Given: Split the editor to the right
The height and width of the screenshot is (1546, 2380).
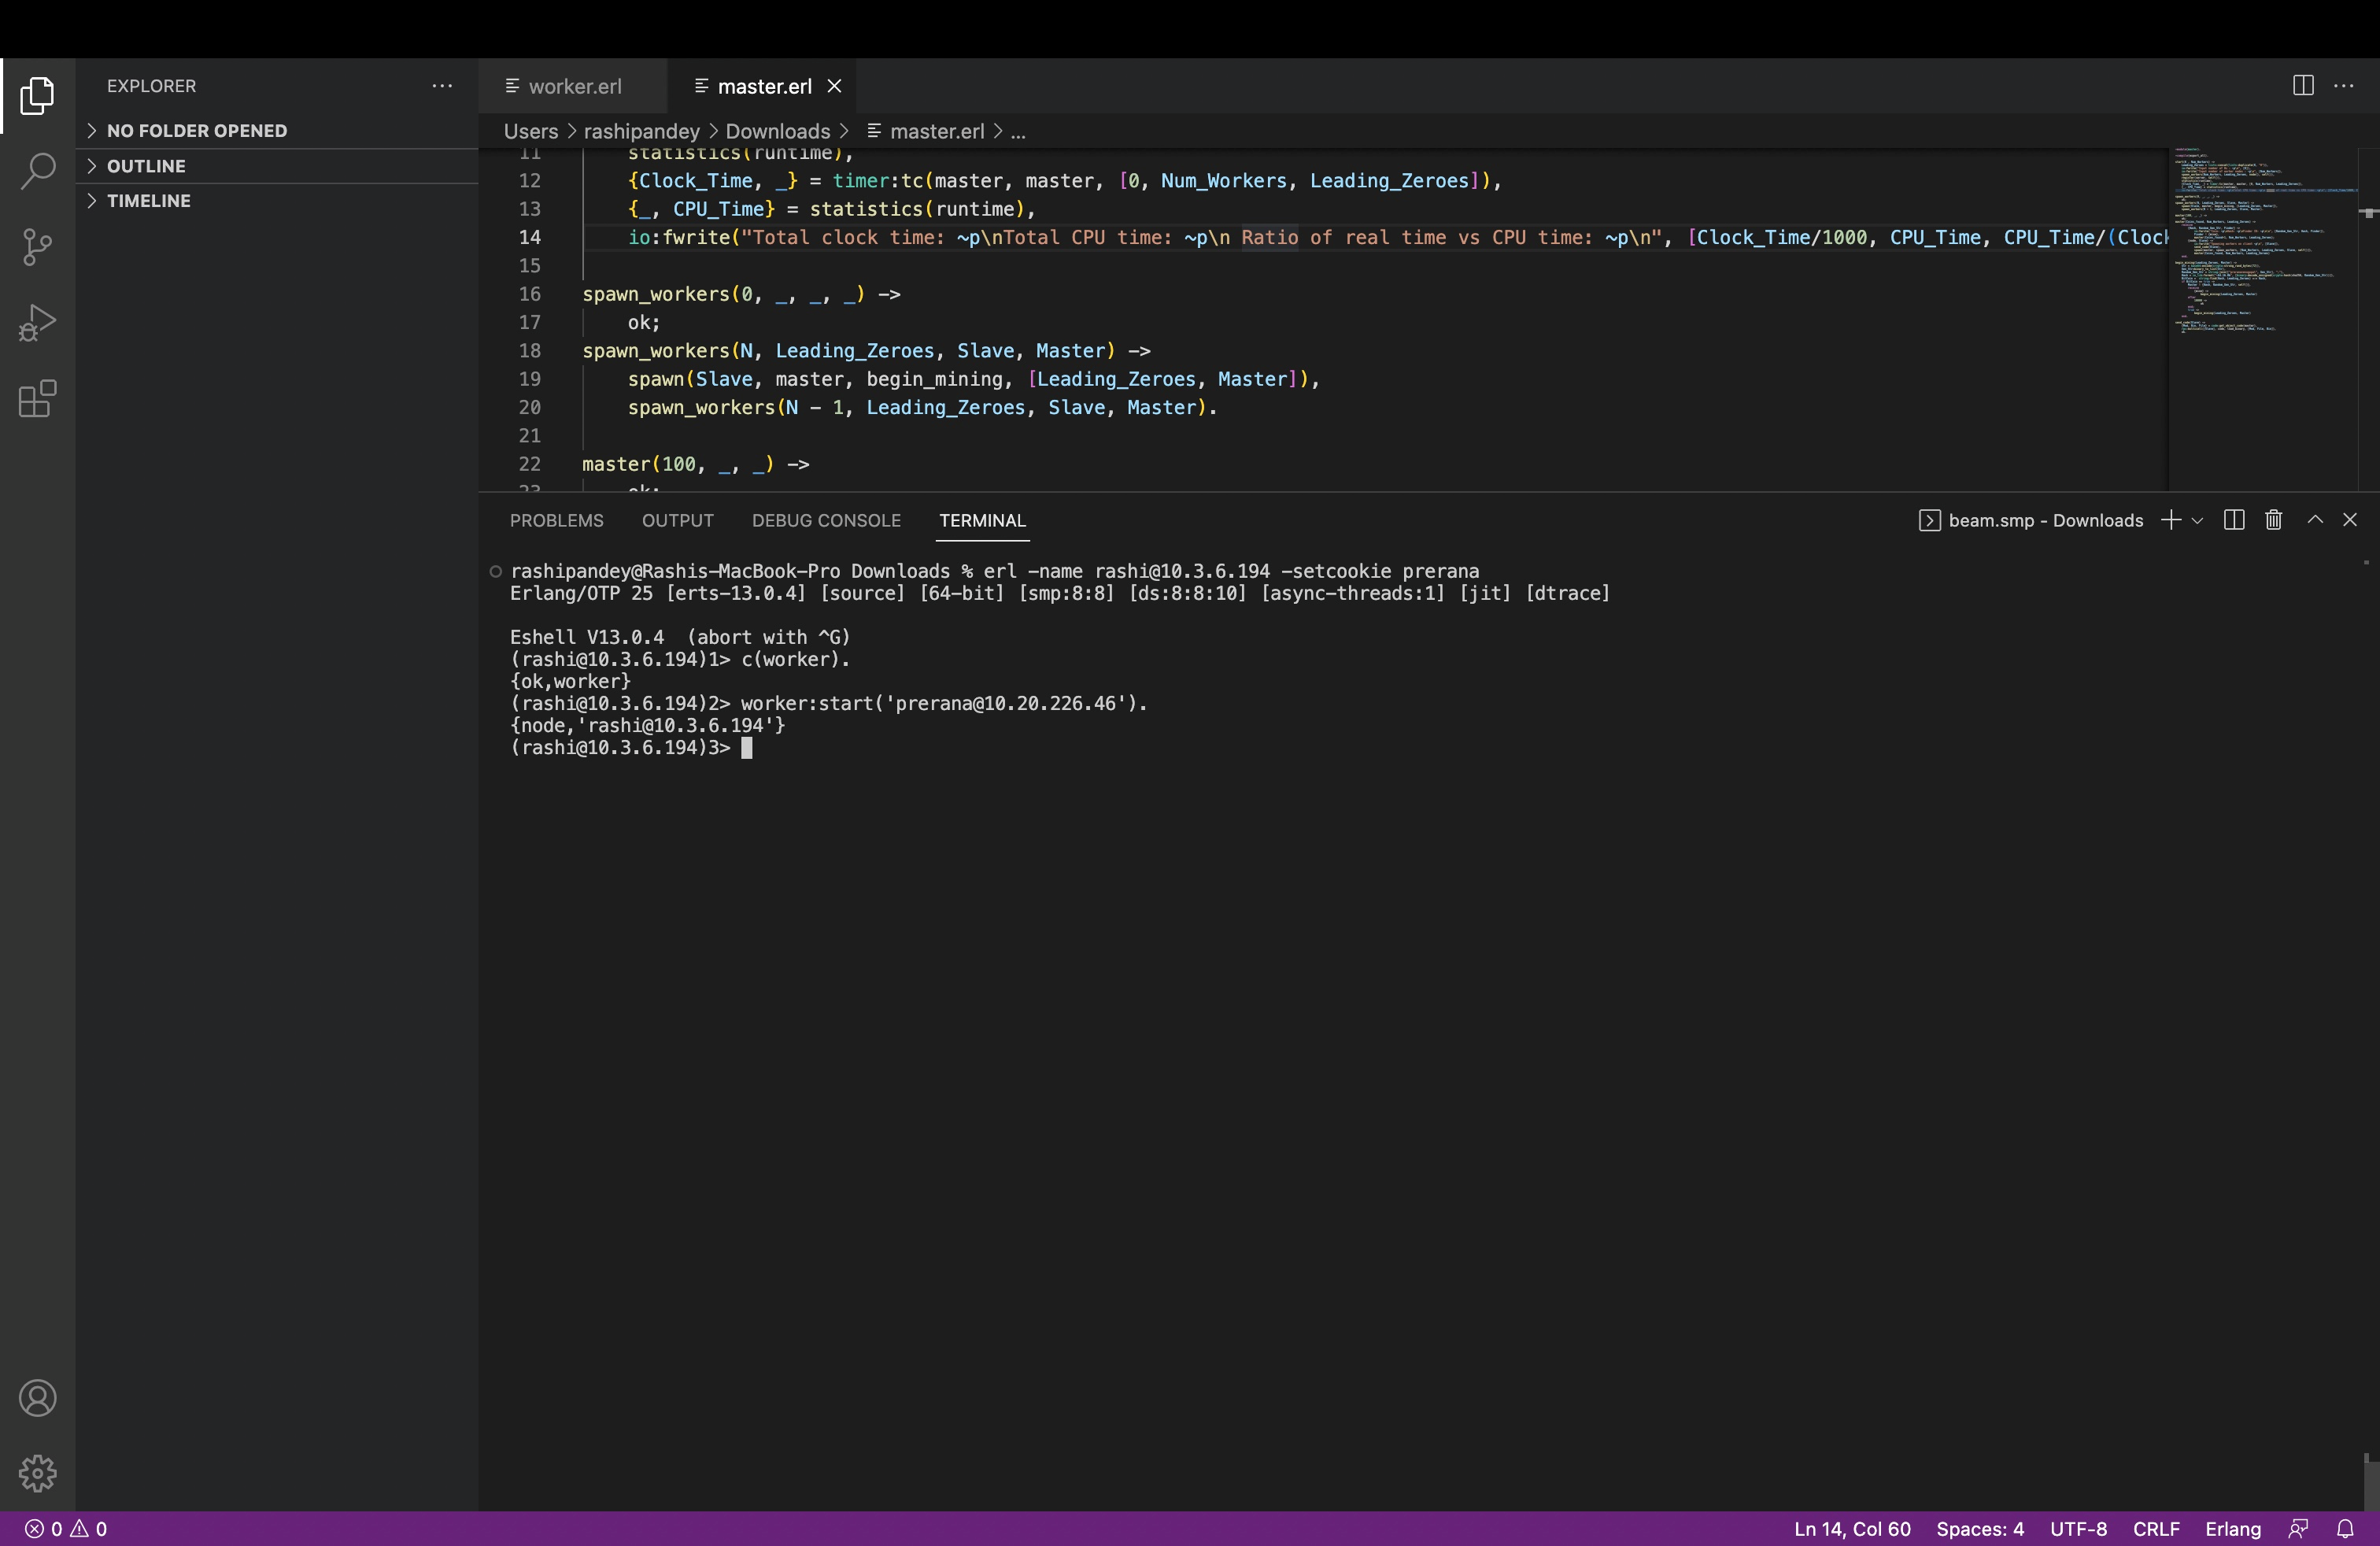Looking at the screenshot, I should pos(2302,86).
